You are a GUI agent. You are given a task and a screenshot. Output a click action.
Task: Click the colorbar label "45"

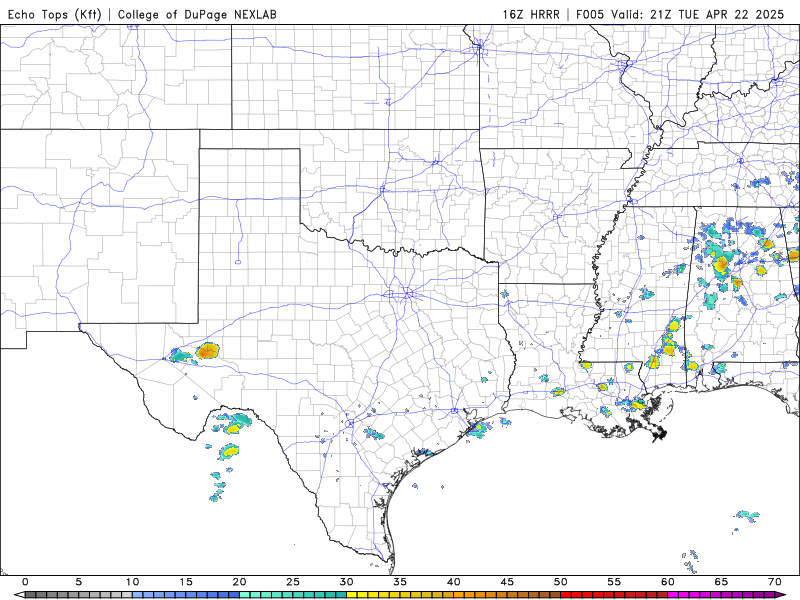[507, 582]
